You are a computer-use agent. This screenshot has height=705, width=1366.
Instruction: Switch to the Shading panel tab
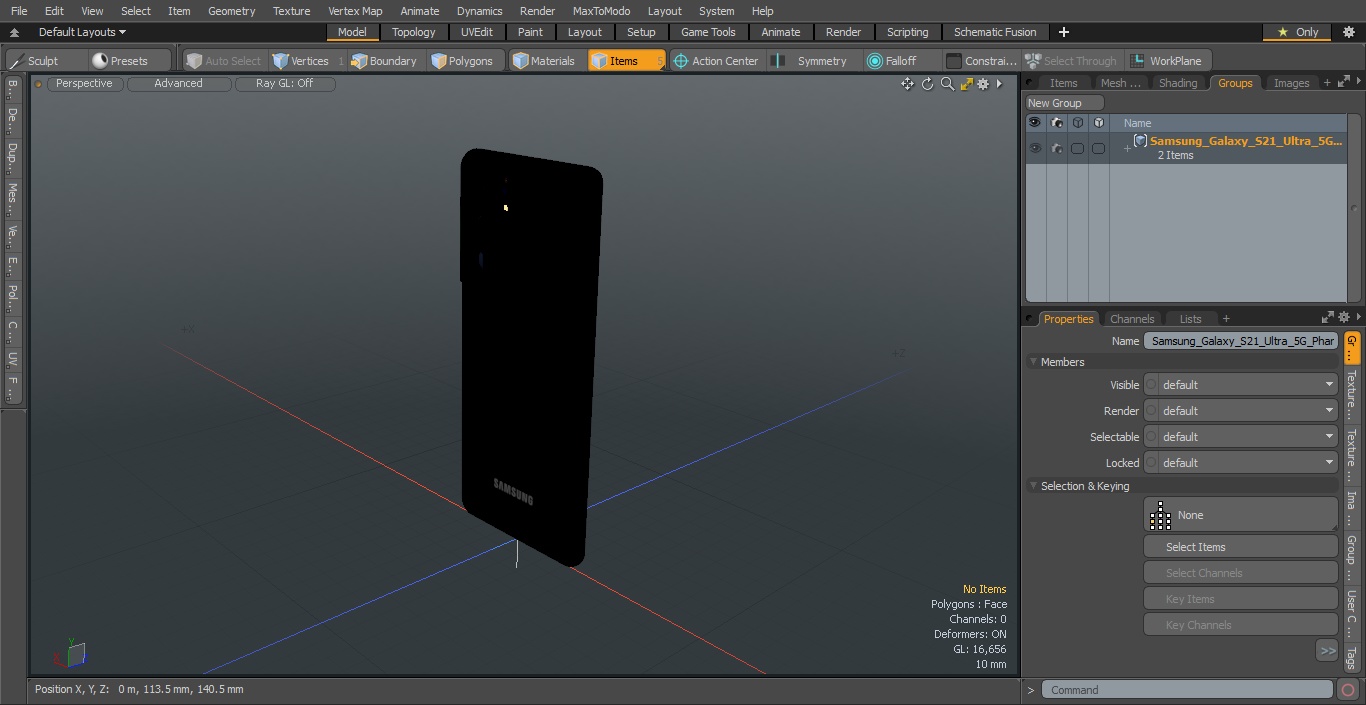(1178, 83)
